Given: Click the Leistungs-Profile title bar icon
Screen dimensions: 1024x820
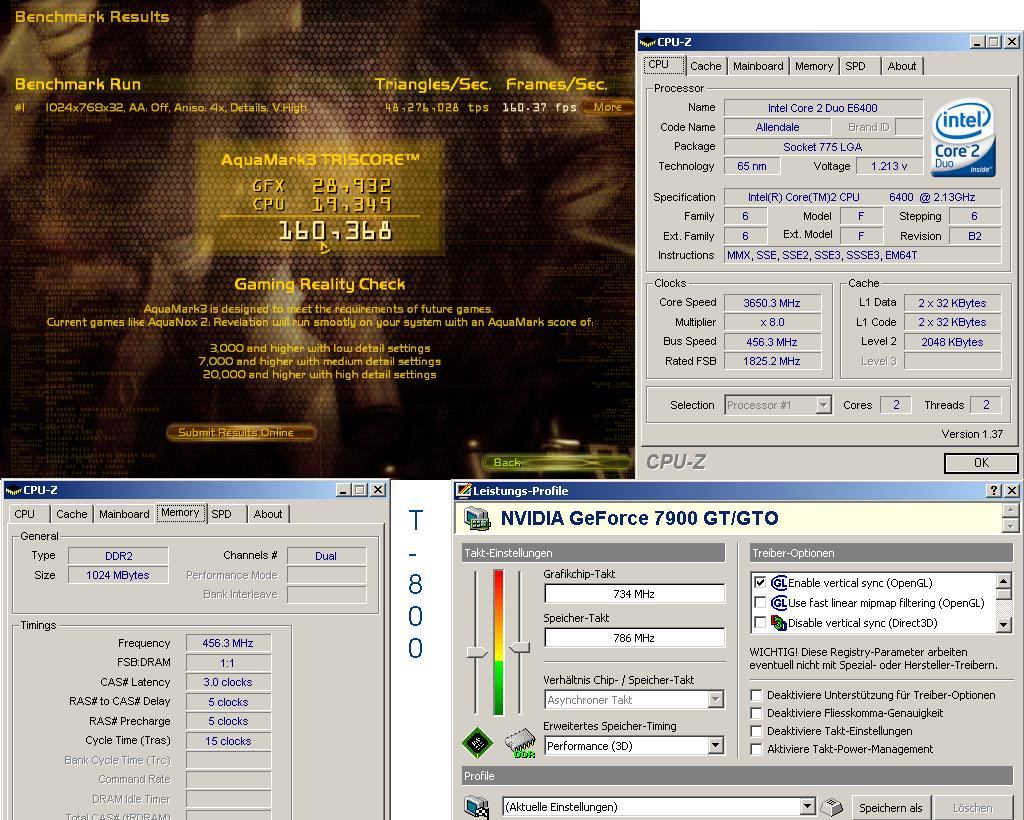Looking at the screenshot, I should (464, 490).
